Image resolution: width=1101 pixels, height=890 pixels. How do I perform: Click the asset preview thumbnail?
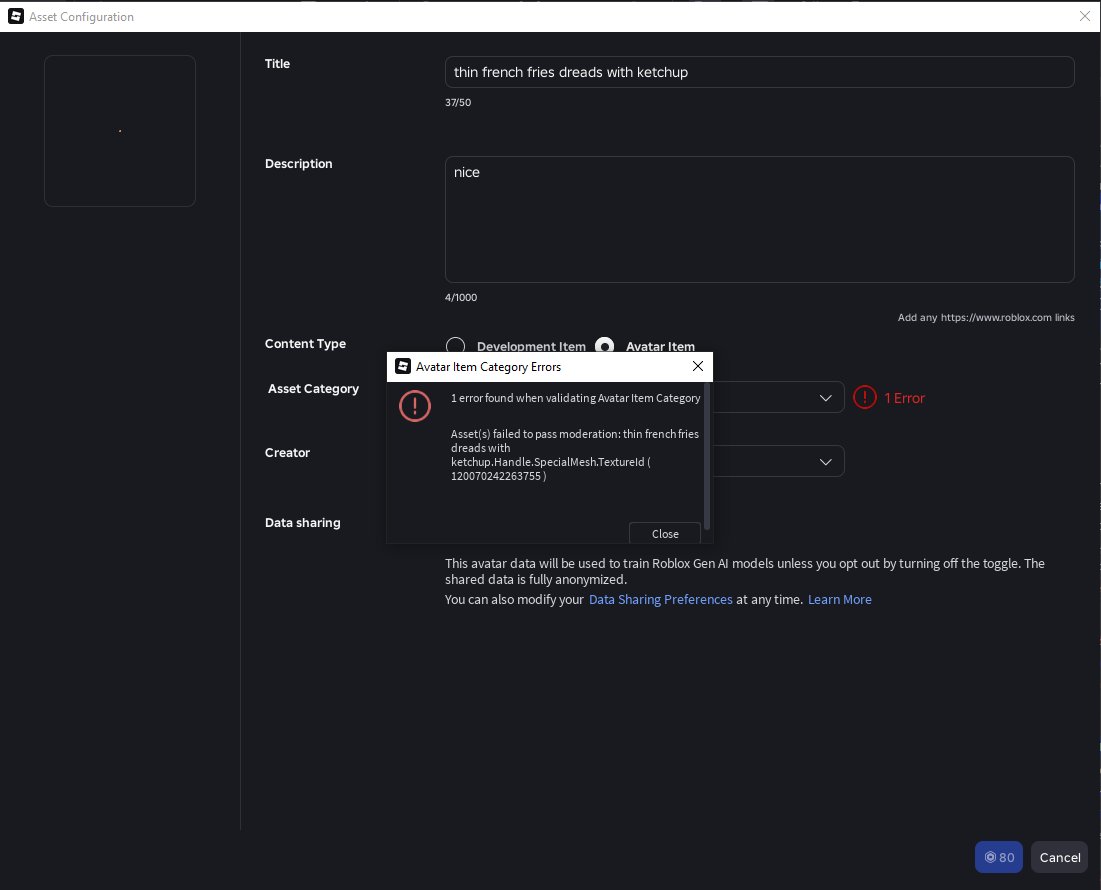coord(120,131)
